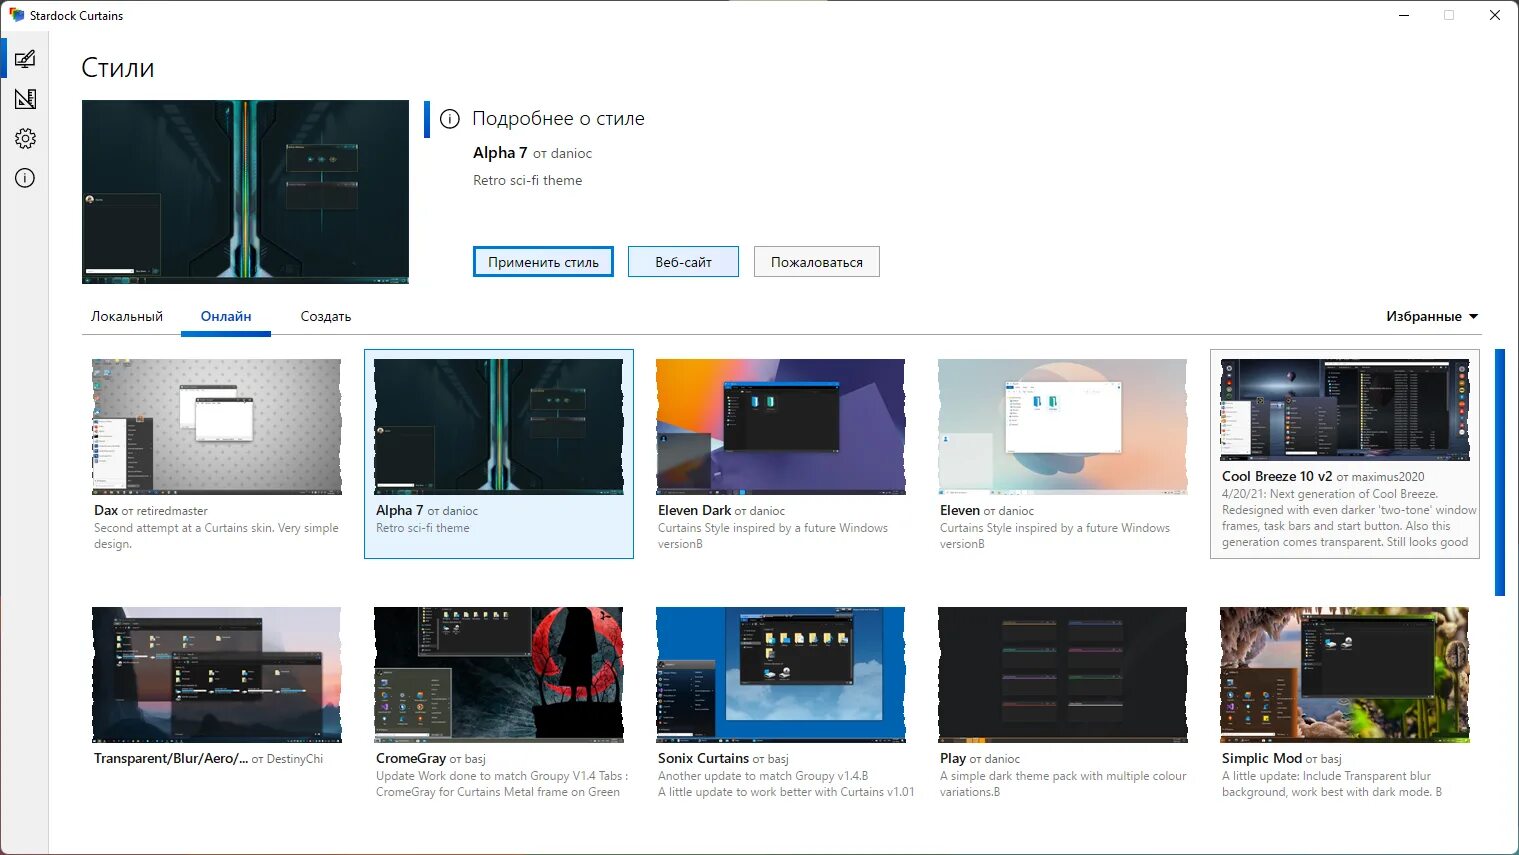Click the large Alpha 7 preview image
Image resolution: width=1519 pixels, height=855 pixels.
(x=245, y=192)
